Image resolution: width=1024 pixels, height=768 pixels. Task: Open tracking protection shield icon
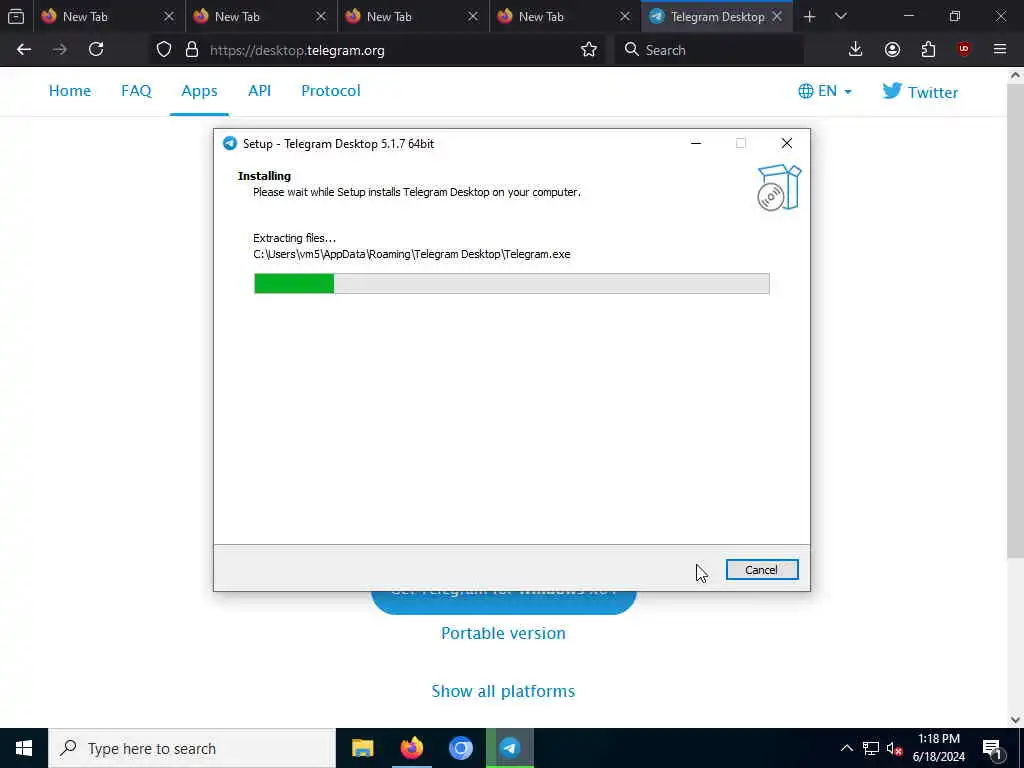(164, 50)
